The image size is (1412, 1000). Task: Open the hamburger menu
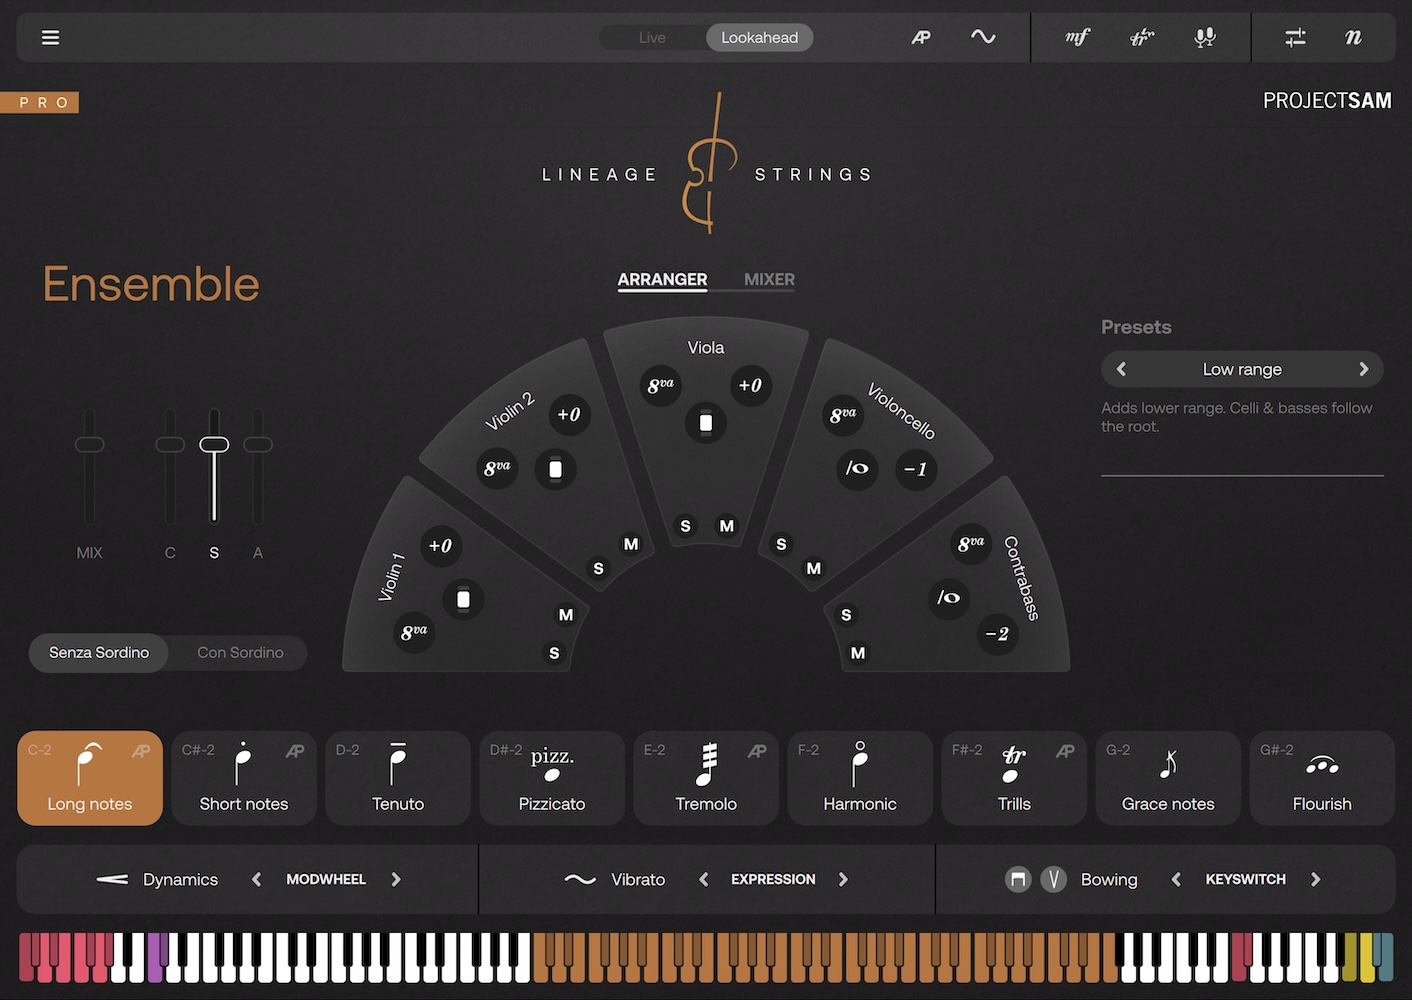50,38
